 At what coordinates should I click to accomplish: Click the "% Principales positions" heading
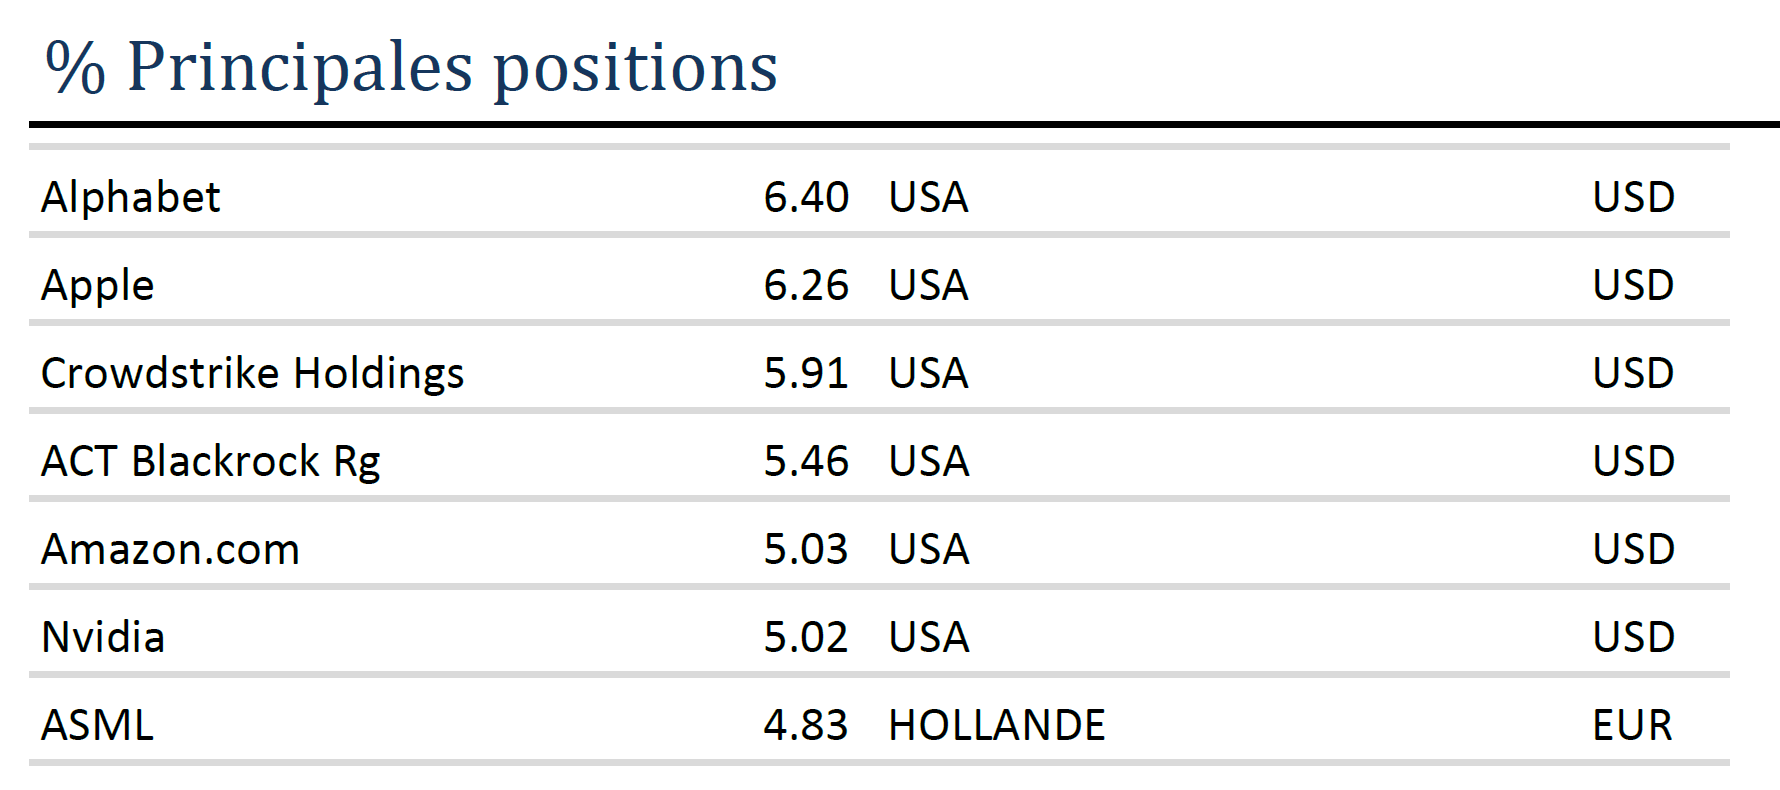tap(411, 68)
